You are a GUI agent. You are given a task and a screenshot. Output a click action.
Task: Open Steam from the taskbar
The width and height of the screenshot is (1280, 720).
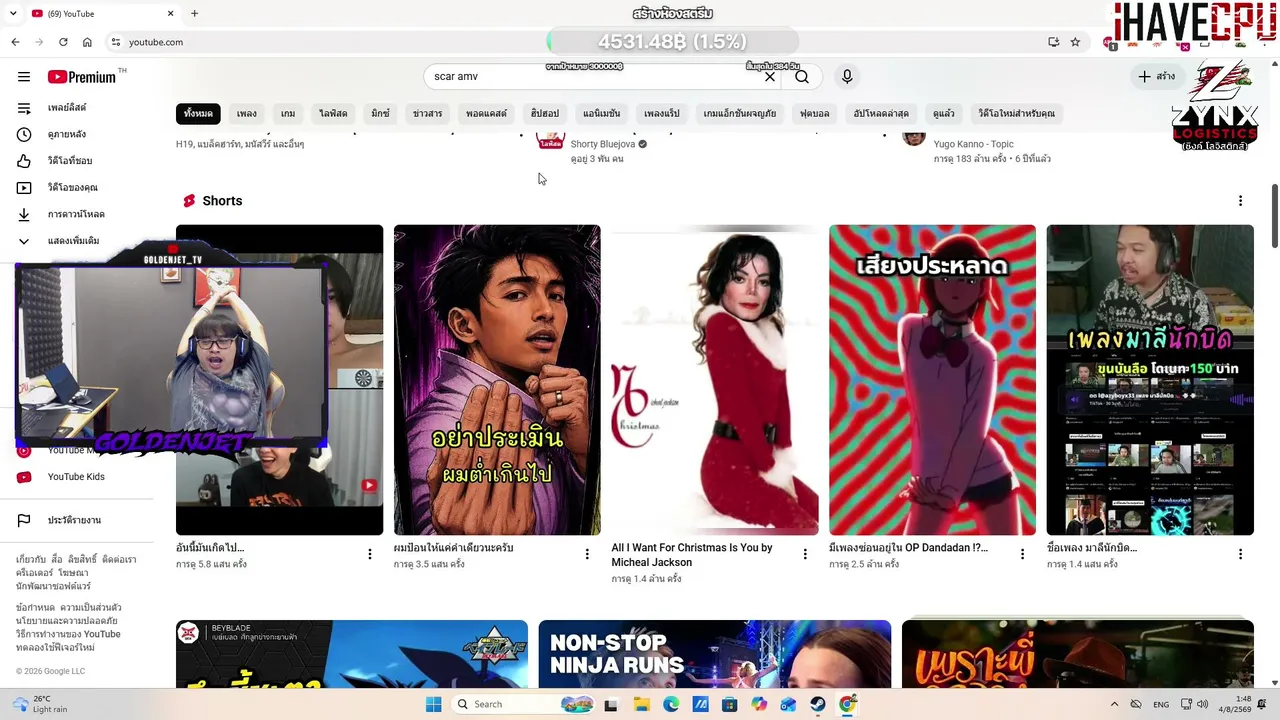point(818,704)
